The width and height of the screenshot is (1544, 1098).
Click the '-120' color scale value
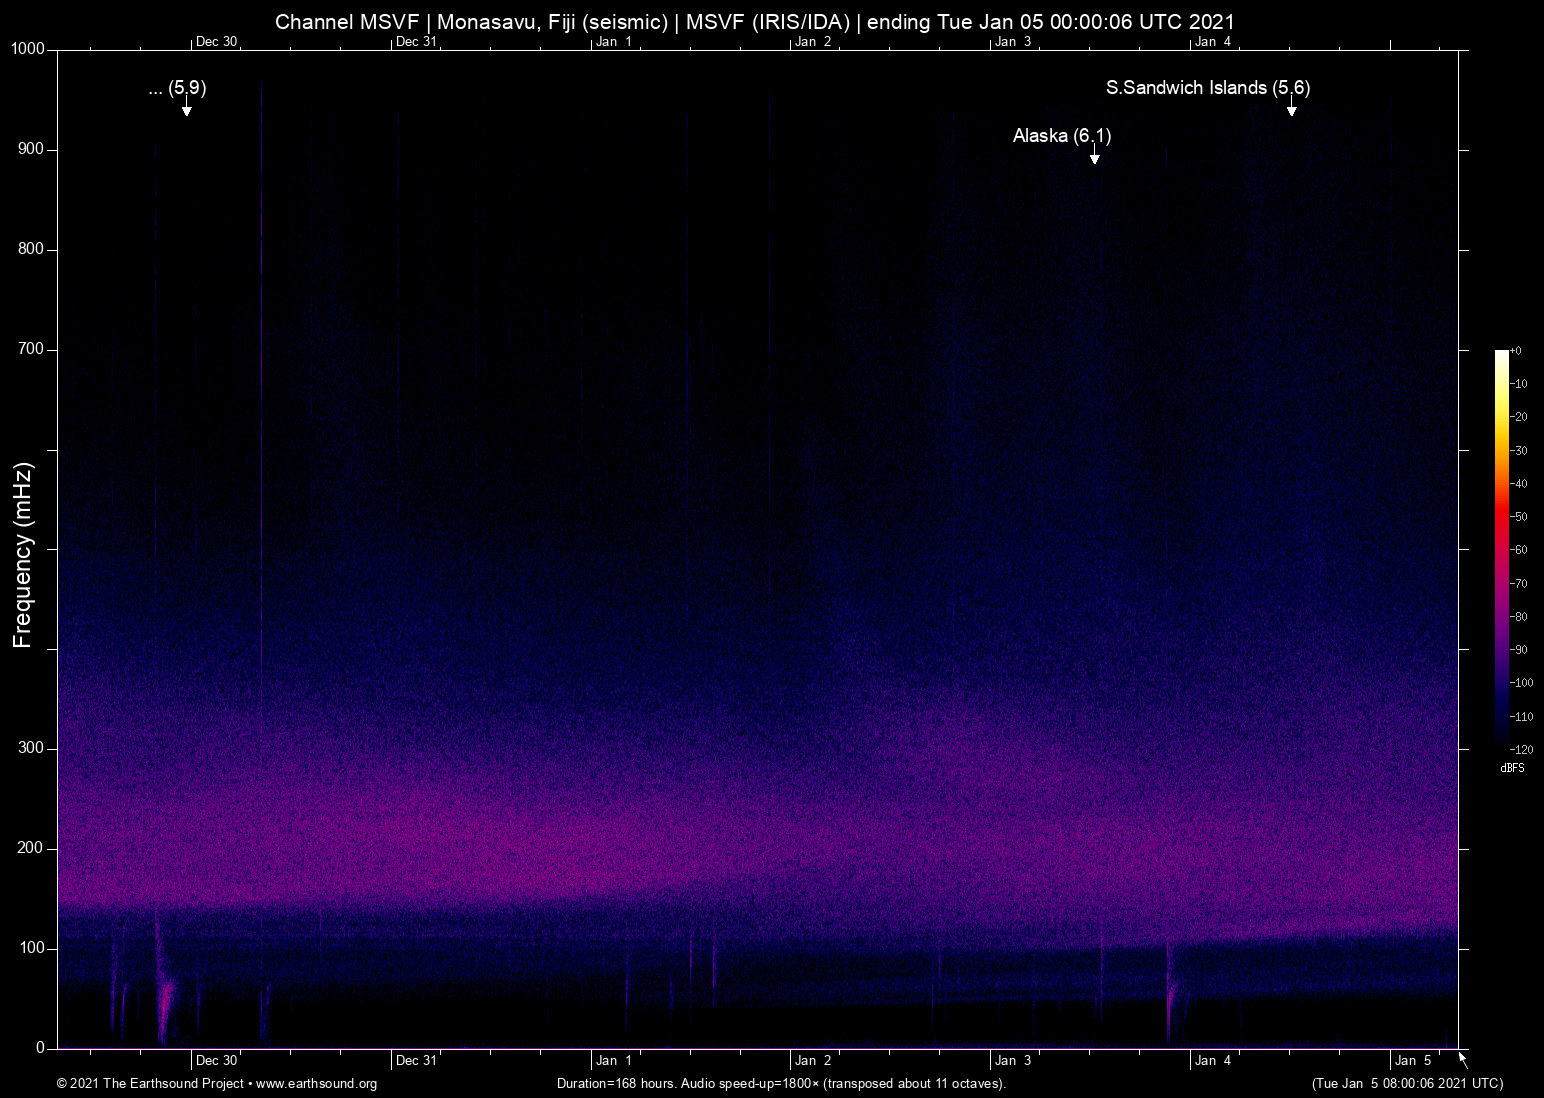click(x=1521, y=749)
